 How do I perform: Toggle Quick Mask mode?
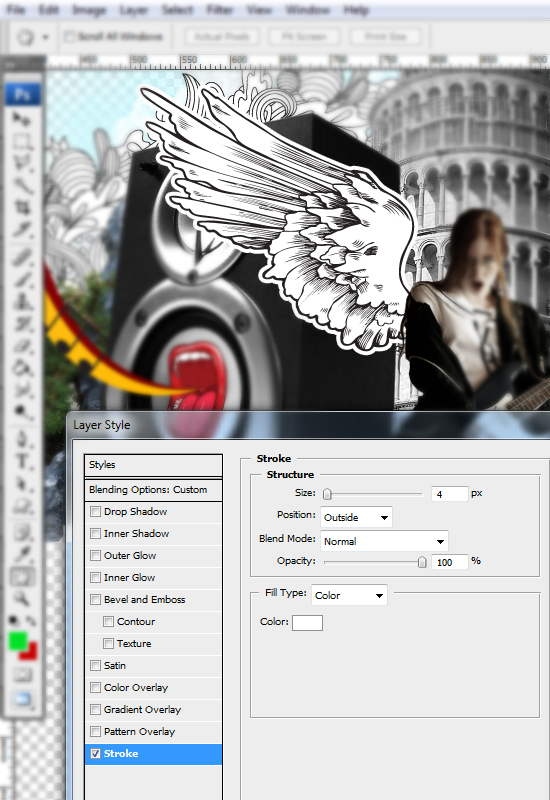pos(21,675)
